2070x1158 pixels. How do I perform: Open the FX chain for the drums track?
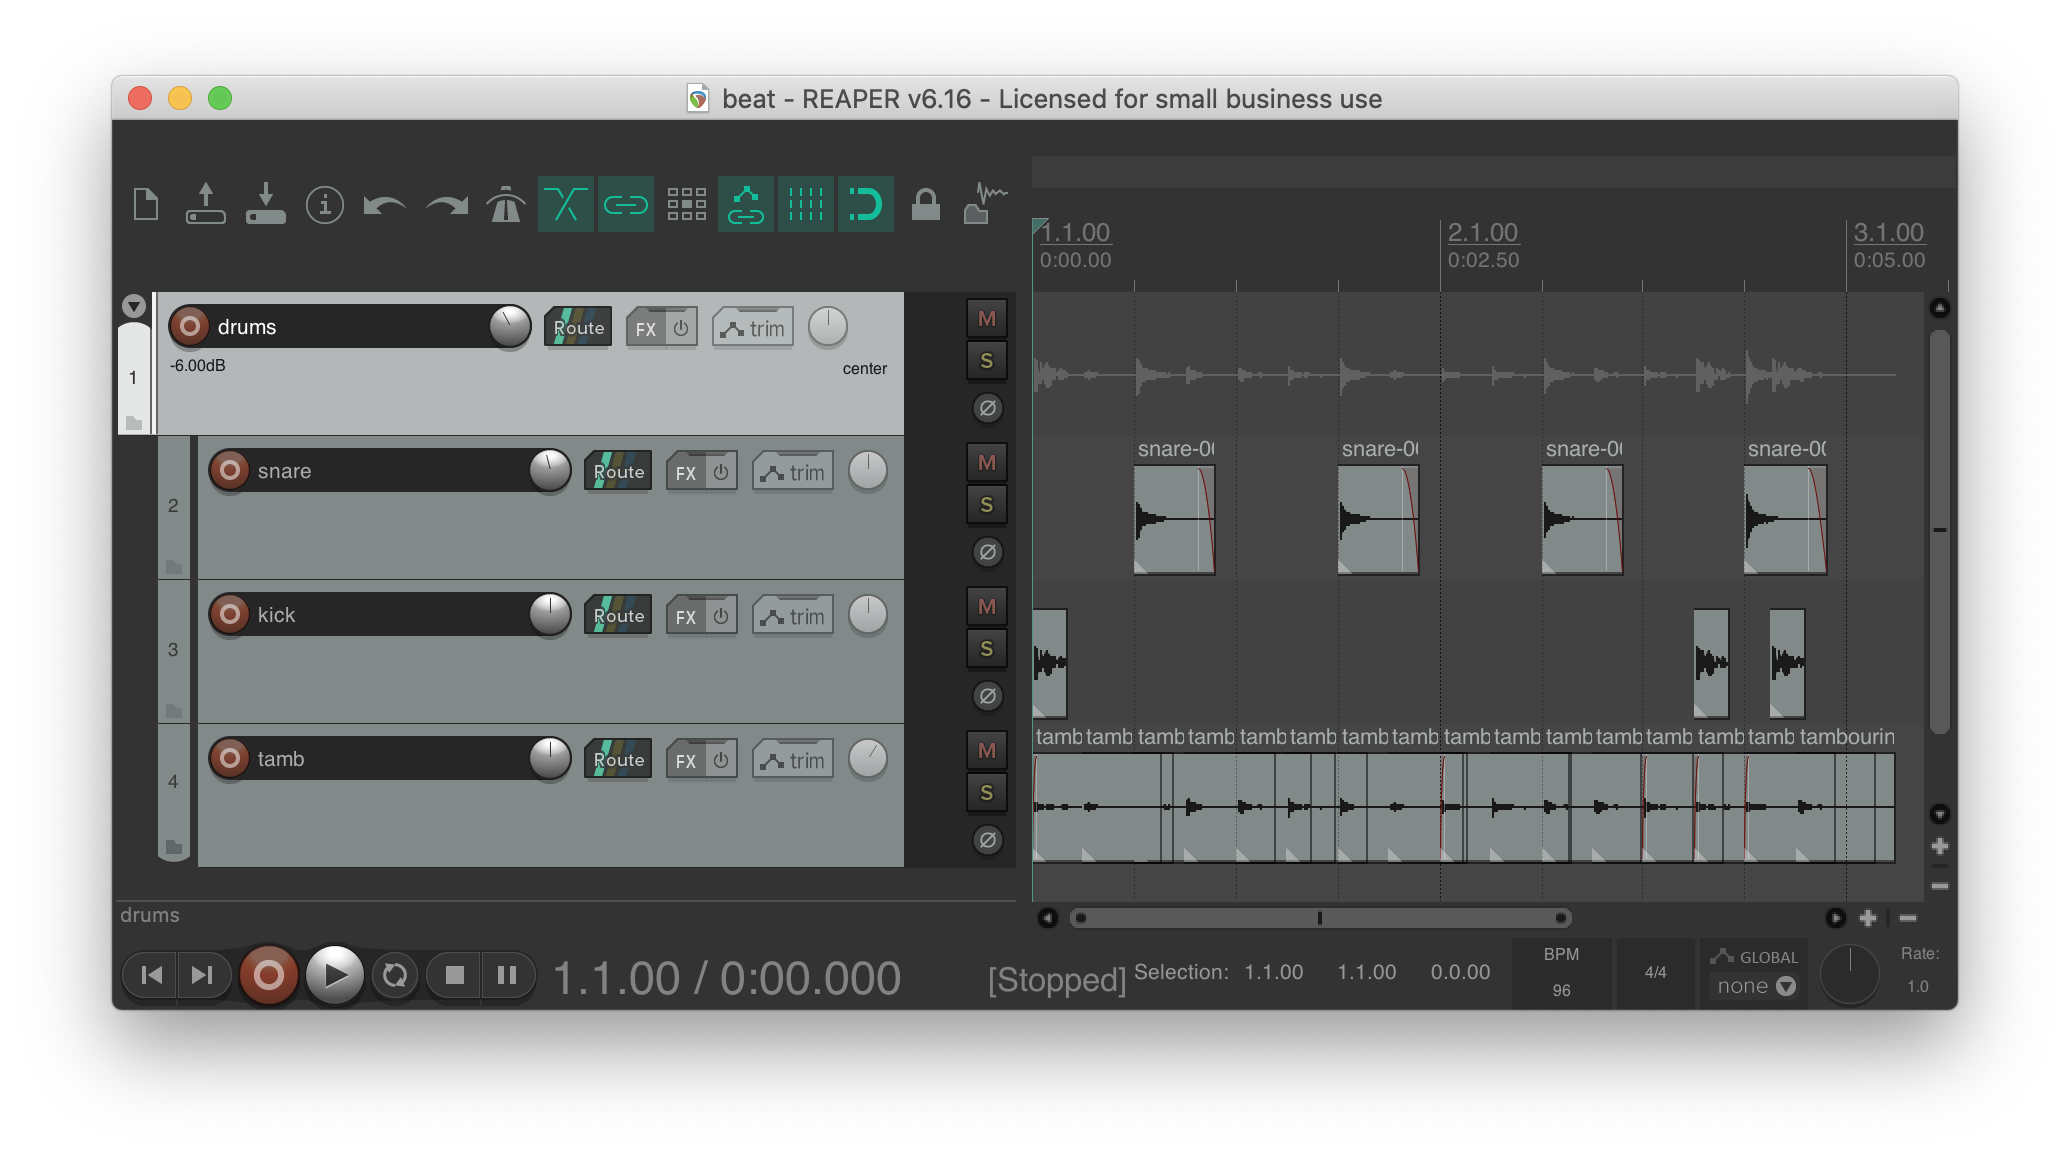644,326
